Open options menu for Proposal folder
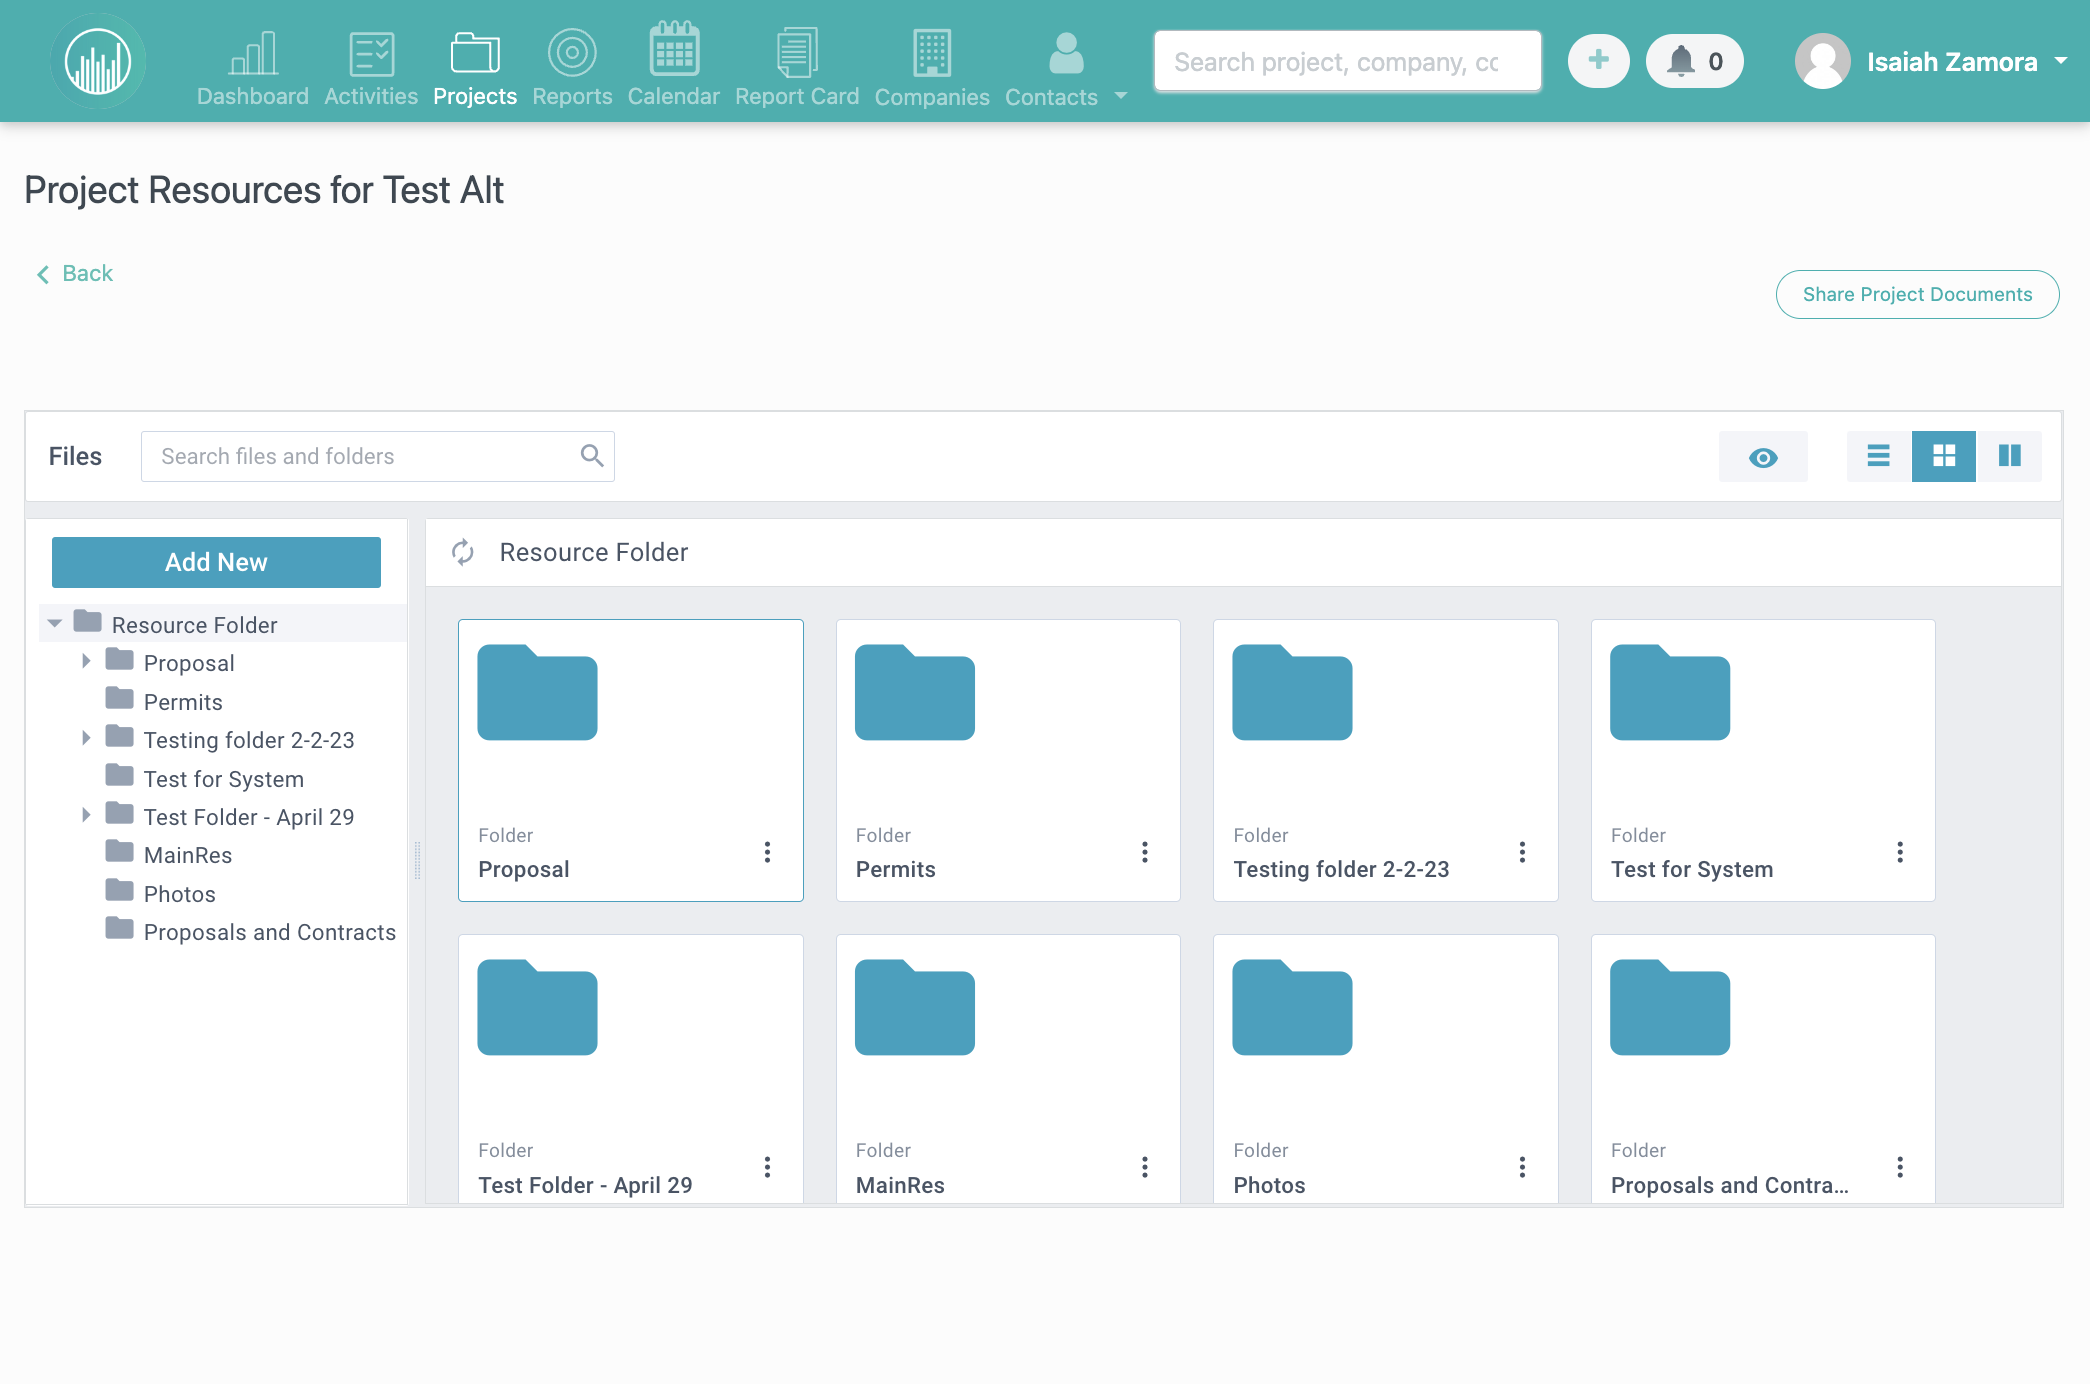This screenshot has width=2090, height=1384. 767,852
